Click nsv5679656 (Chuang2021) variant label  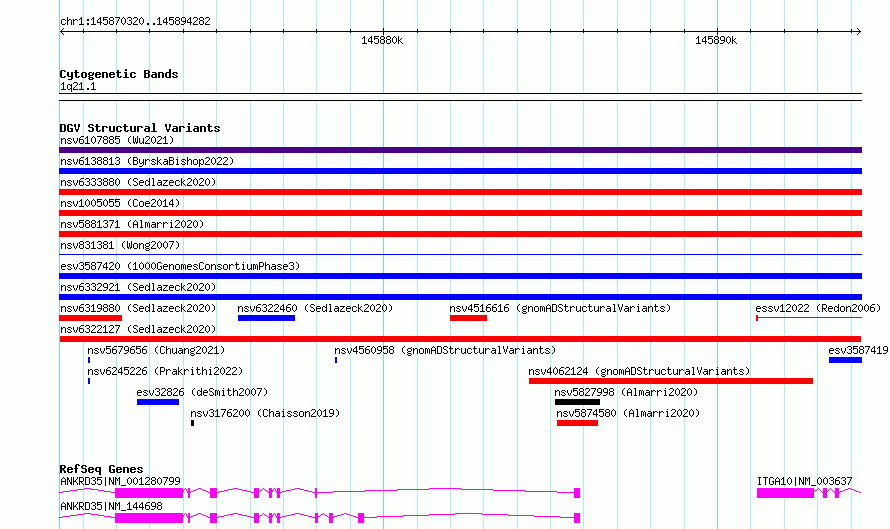pos(156,350)
